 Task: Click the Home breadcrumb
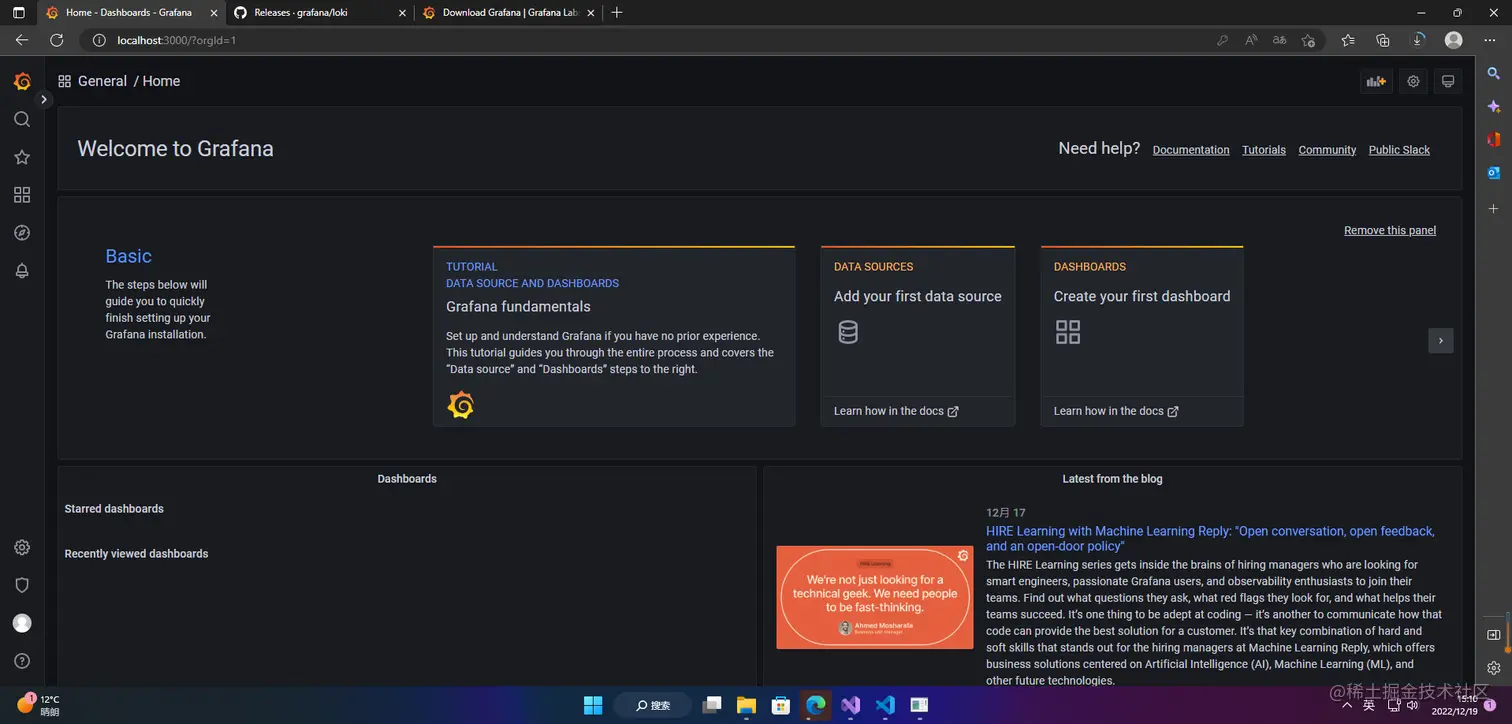(161, 81)
